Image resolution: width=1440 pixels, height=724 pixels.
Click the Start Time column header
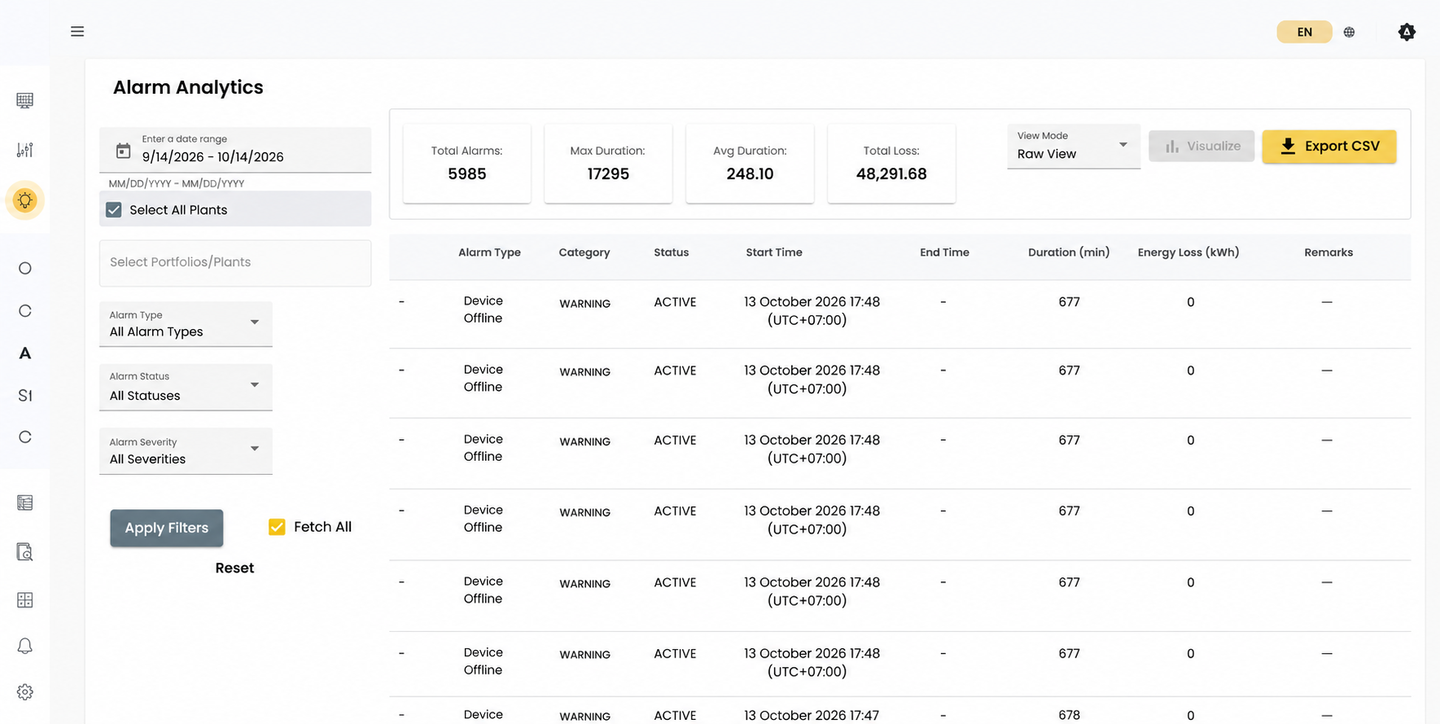tap(774, 253)
